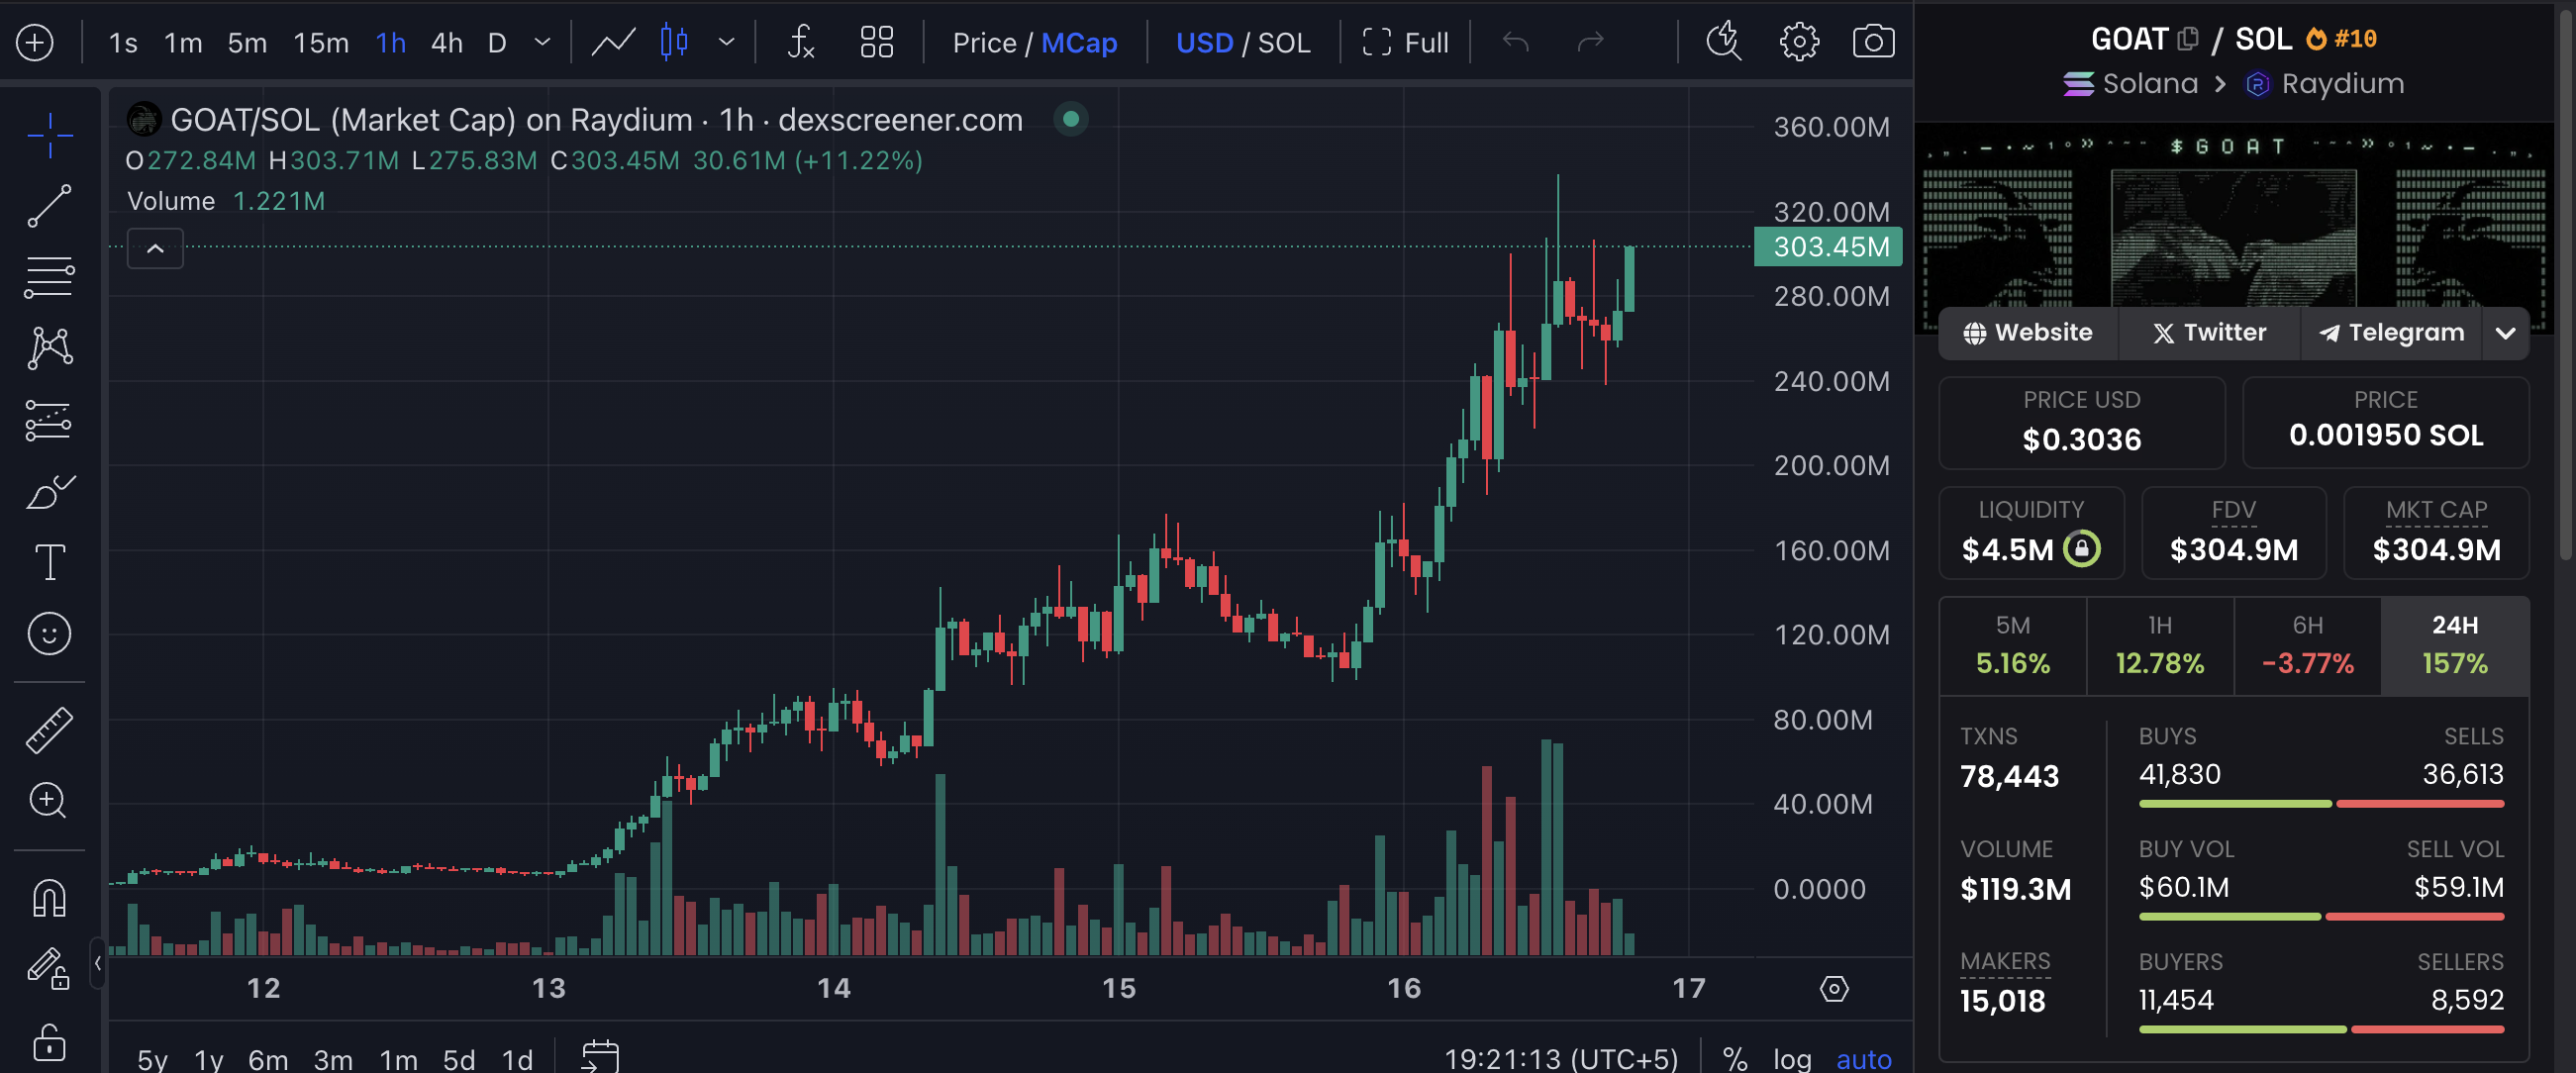Viewport: 2576px width, 1073px height.
Task: Collapse the indicator legend arrow
Action: point(155,248)
